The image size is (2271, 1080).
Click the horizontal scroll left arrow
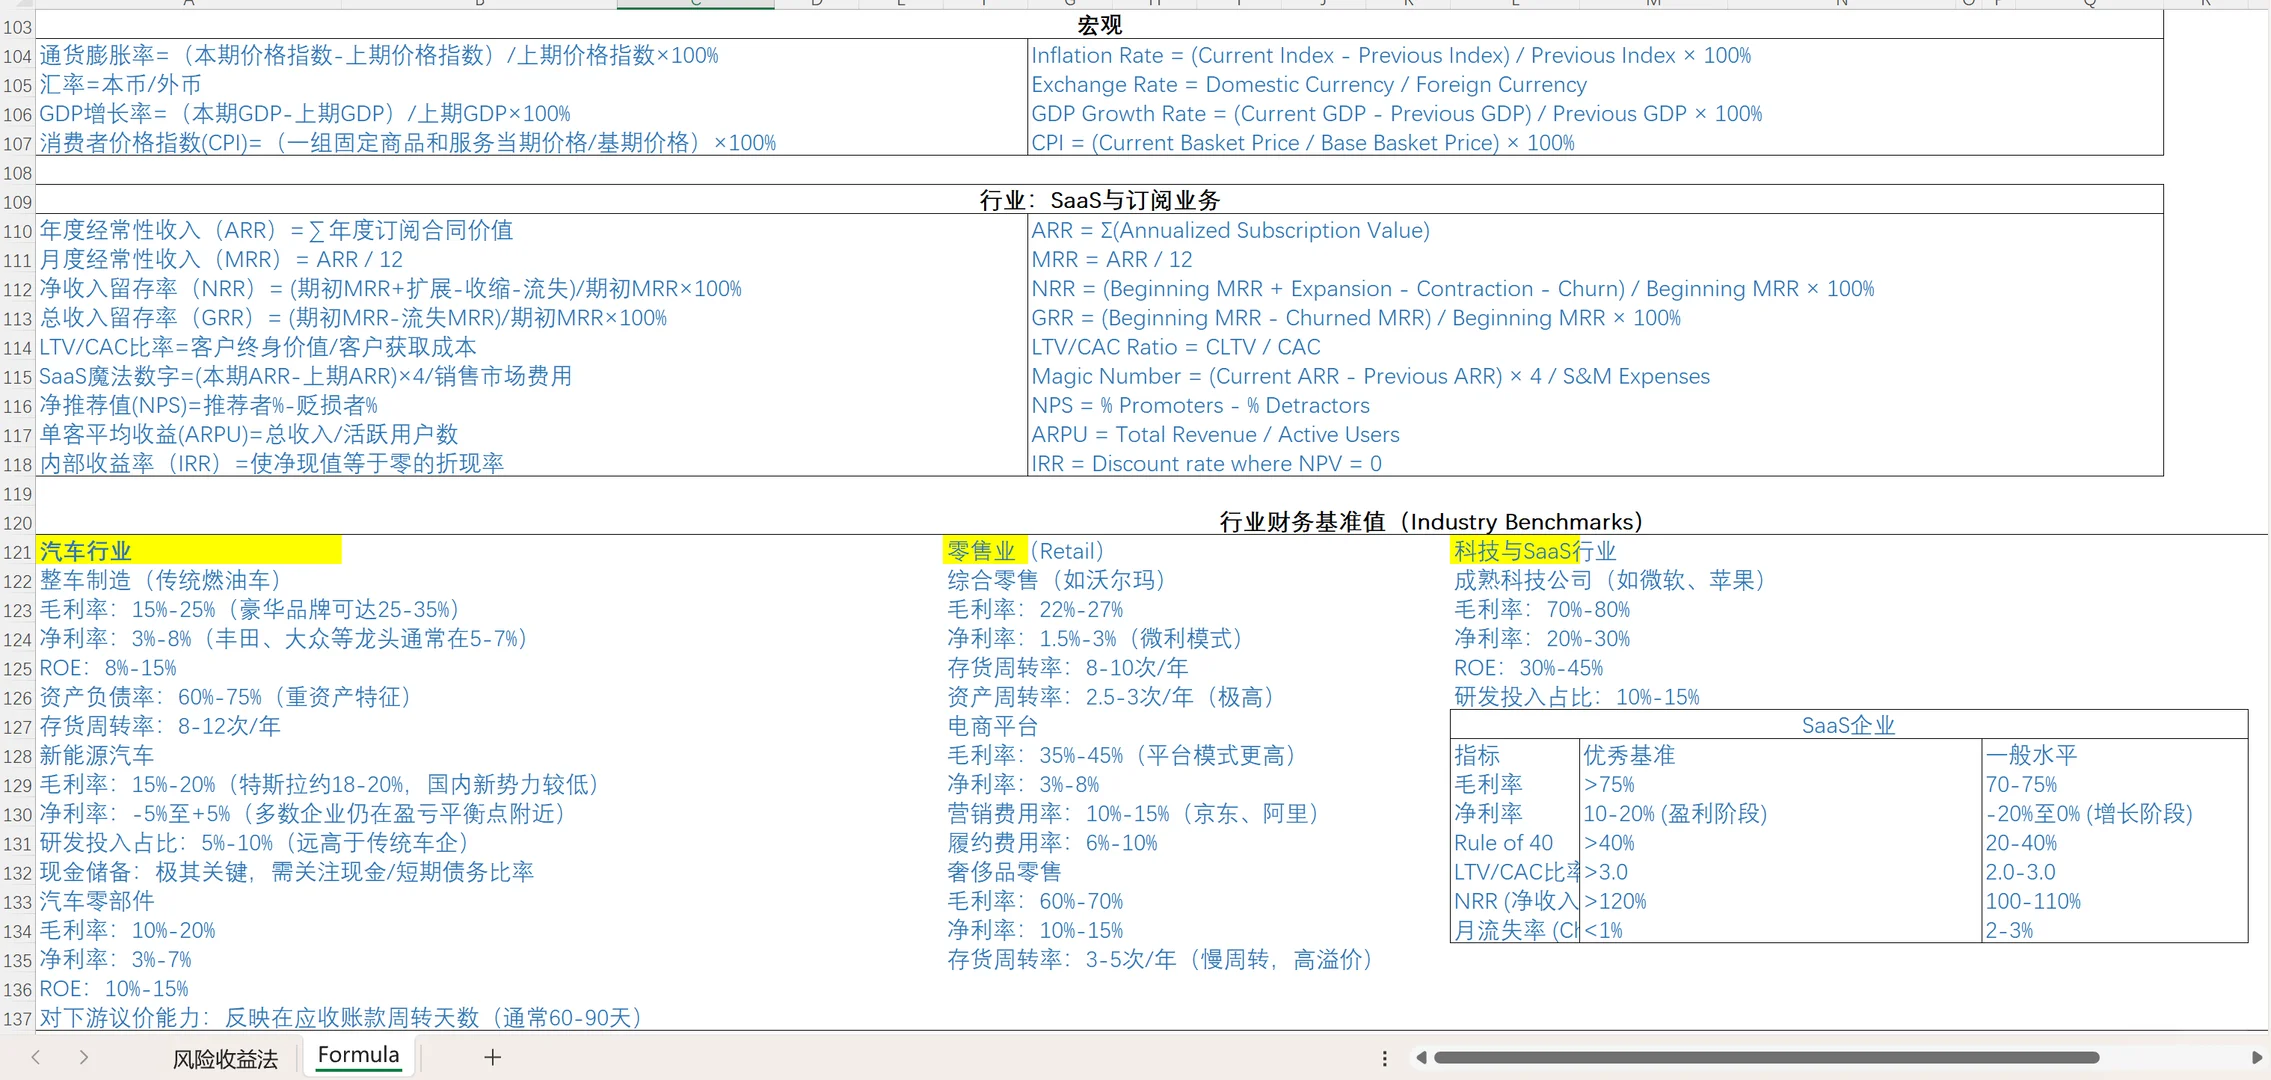pyautogui.click(x=1421, y=1058)
